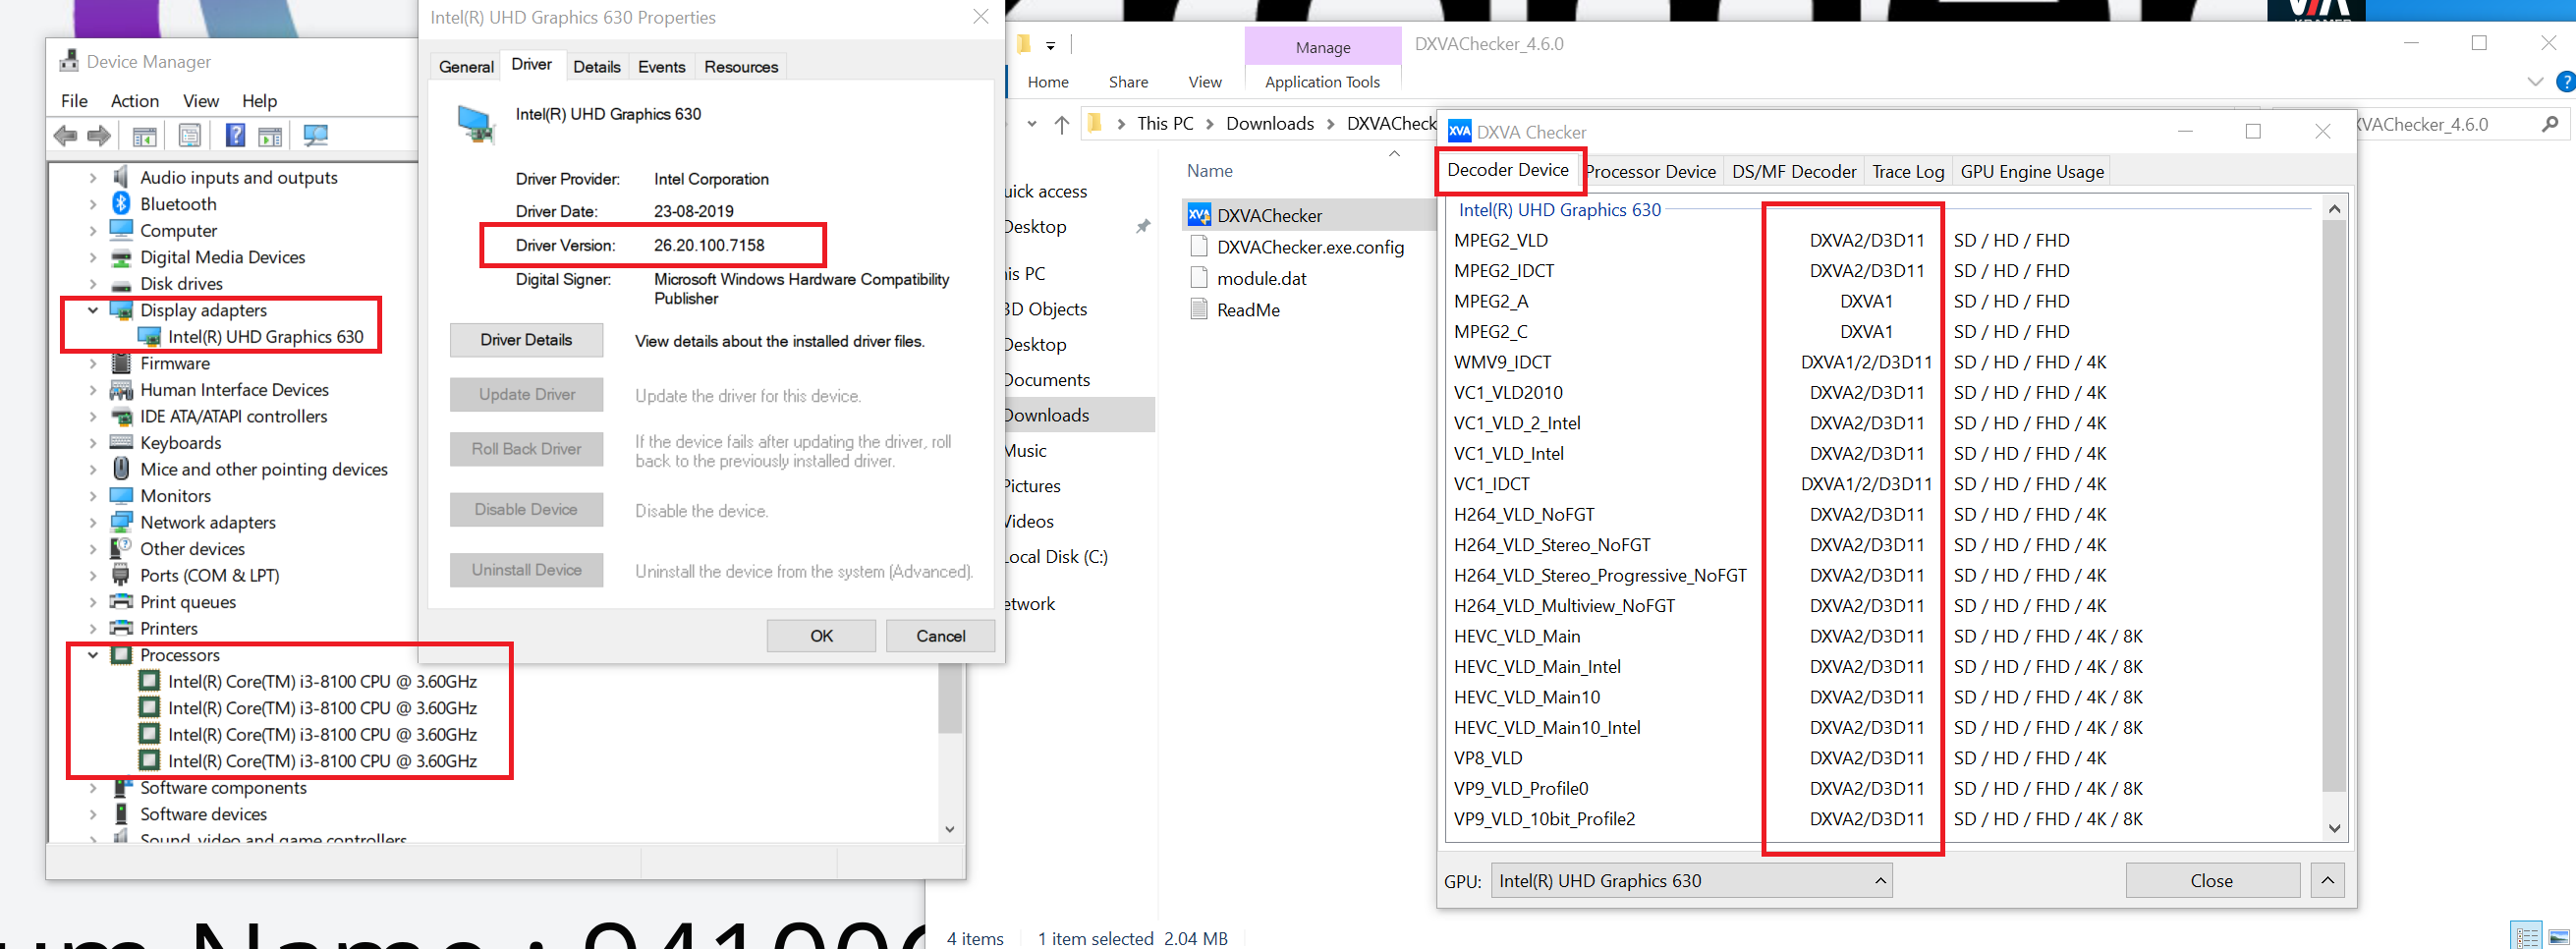Open the Action menu in Device Manager
This screenshot has width=2576, height=949.
(x=135, y=101)
